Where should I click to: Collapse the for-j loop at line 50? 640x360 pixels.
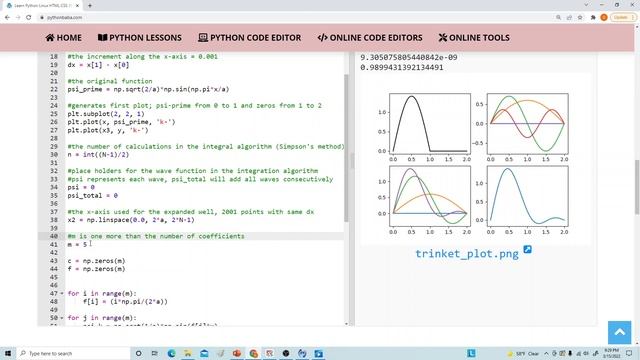pyautogui.click(x=62, y=318)
